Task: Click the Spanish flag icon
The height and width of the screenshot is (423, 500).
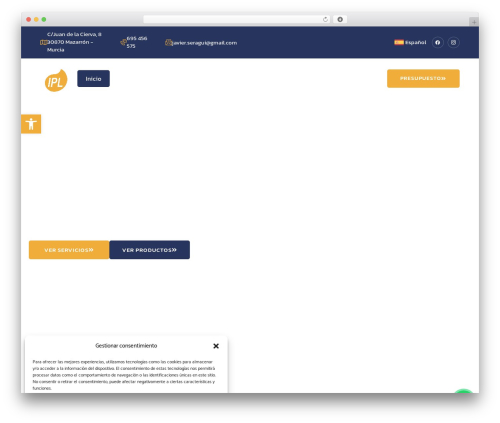Action: pyautogui.click(x=399, y=42)
